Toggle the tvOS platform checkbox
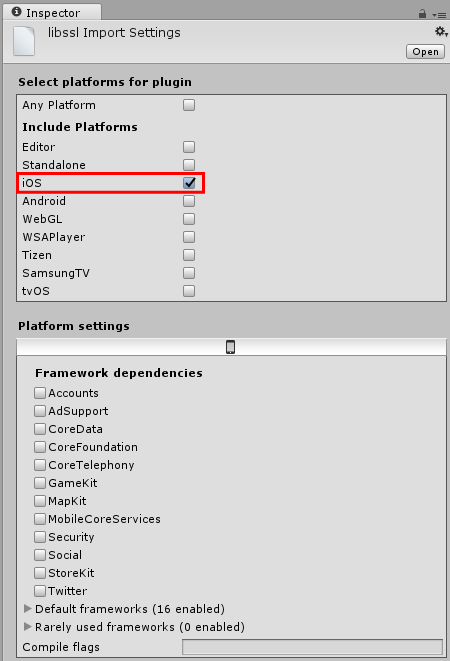Screen dimensions: 450x661 (189, 291)
